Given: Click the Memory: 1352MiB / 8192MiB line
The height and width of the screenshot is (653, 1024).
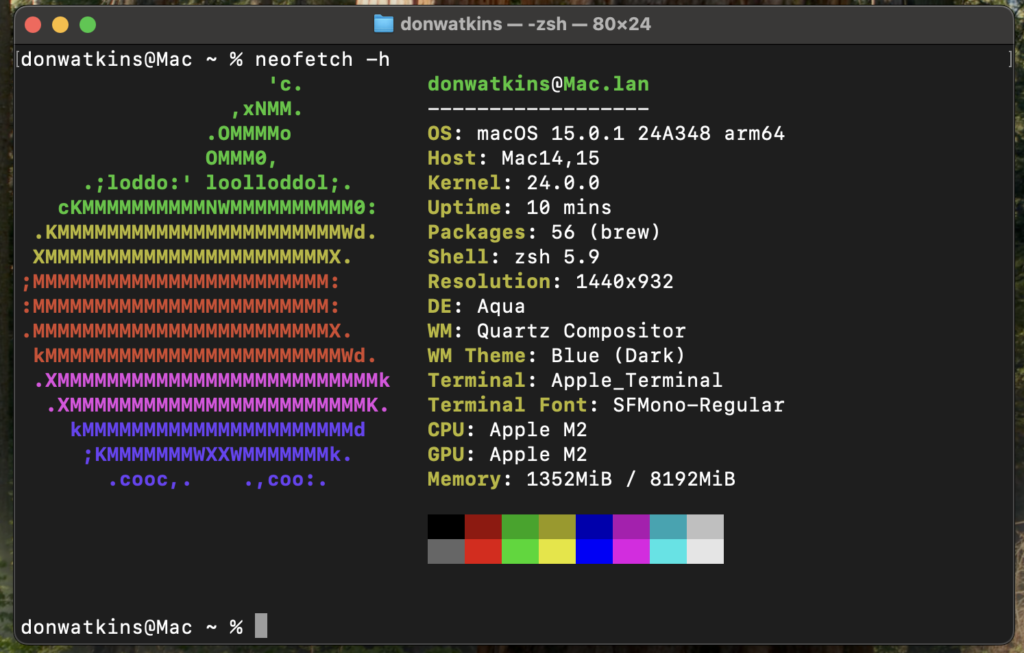Looking at the screenshot, I should pyautogui.click(x=581, y=480).
